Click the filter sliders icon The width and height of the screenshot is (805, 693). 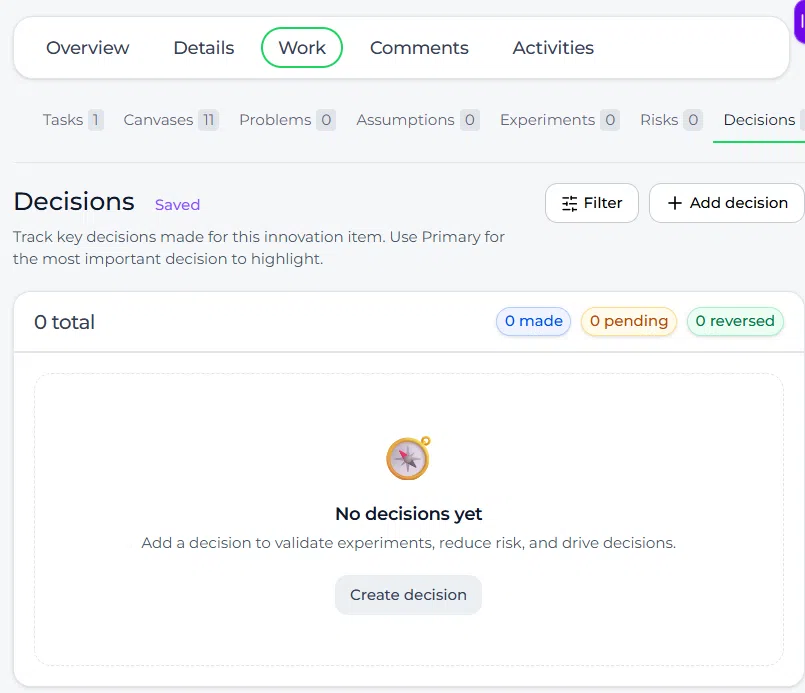[x=569, y=203]
